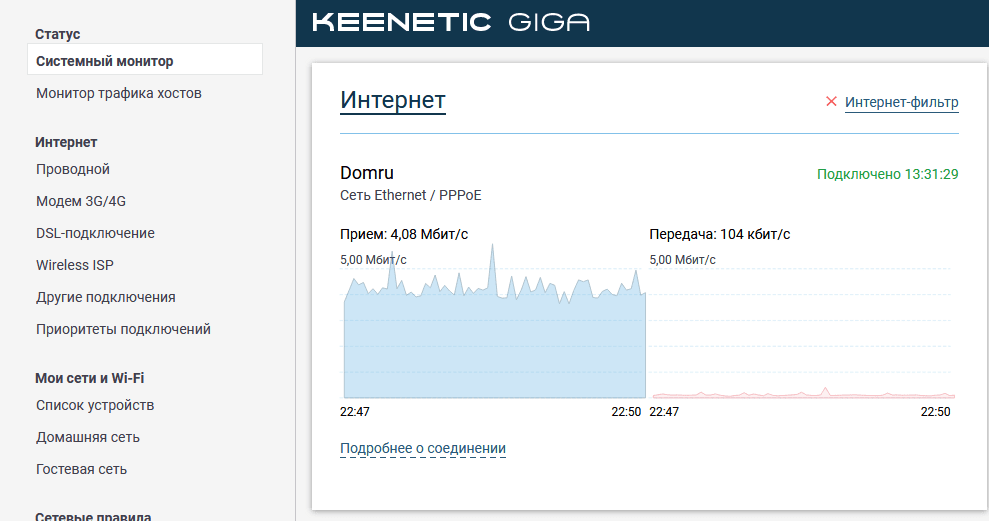The height and width of the screenshot is (521, 989).
Task: Open Приоритеты подключений settings
Action: click(123, 329)
